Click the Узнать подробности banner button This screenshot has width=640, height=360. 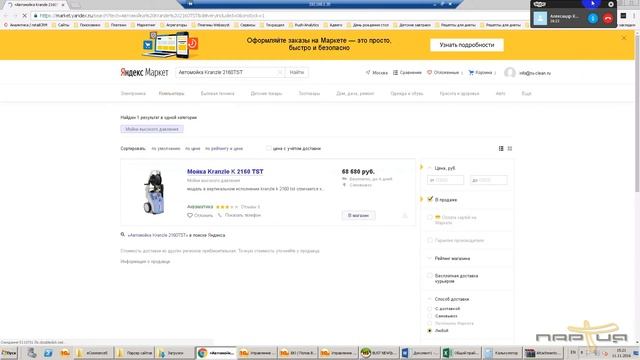coord(467,45)
